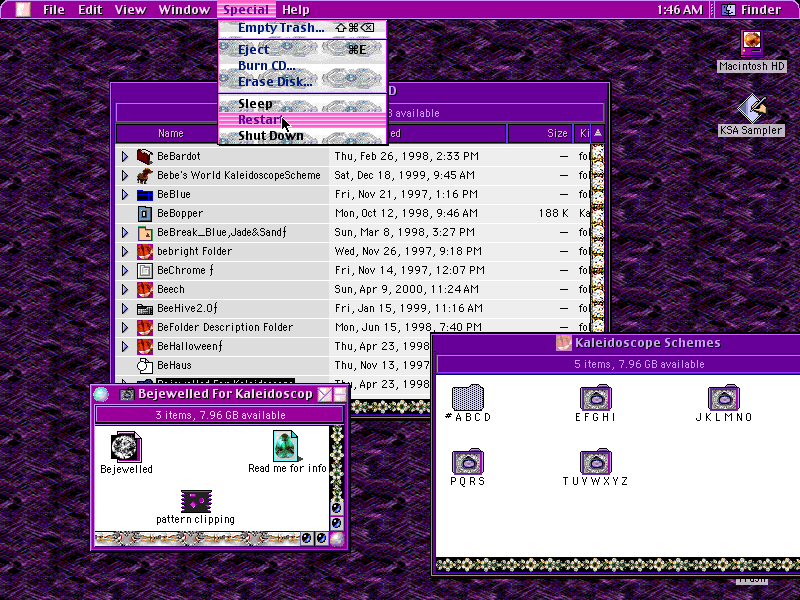
Task: Select the pattern clipping icon
Action: [196, 501]
